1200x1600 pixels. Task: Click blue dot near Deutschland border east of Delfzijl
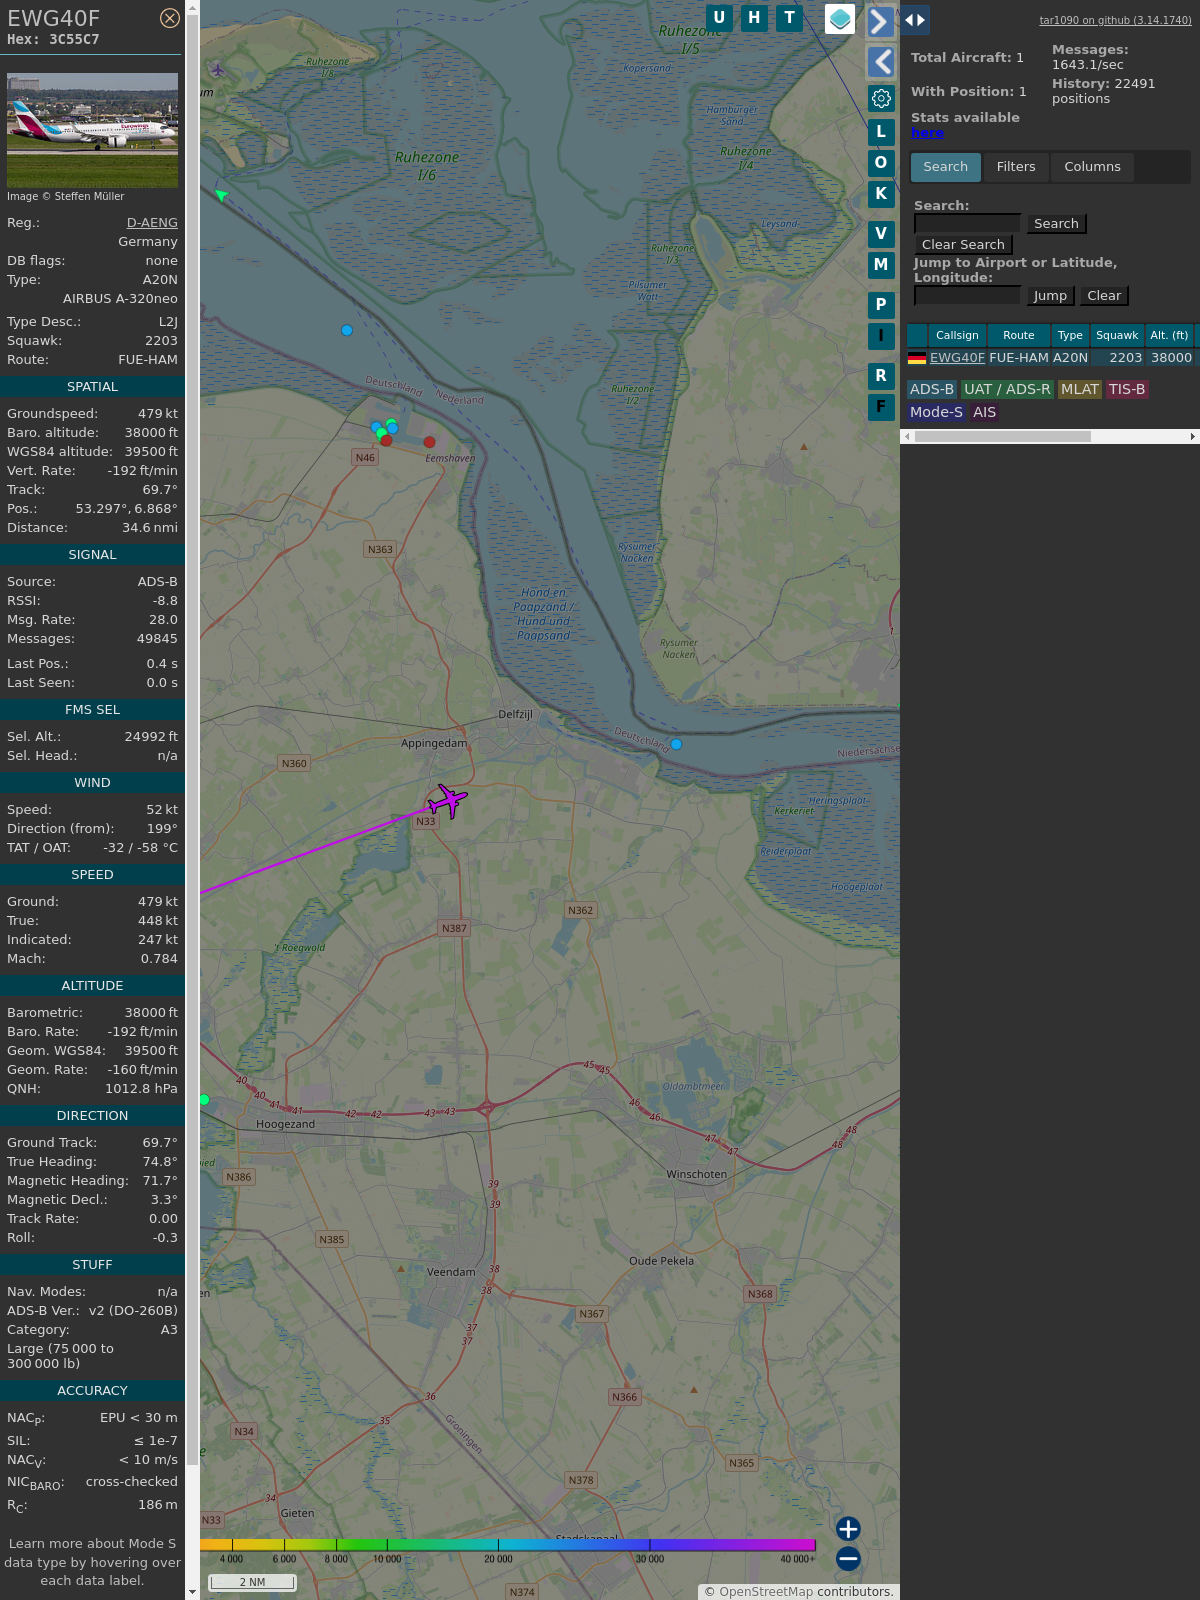(x=676, y=744)
